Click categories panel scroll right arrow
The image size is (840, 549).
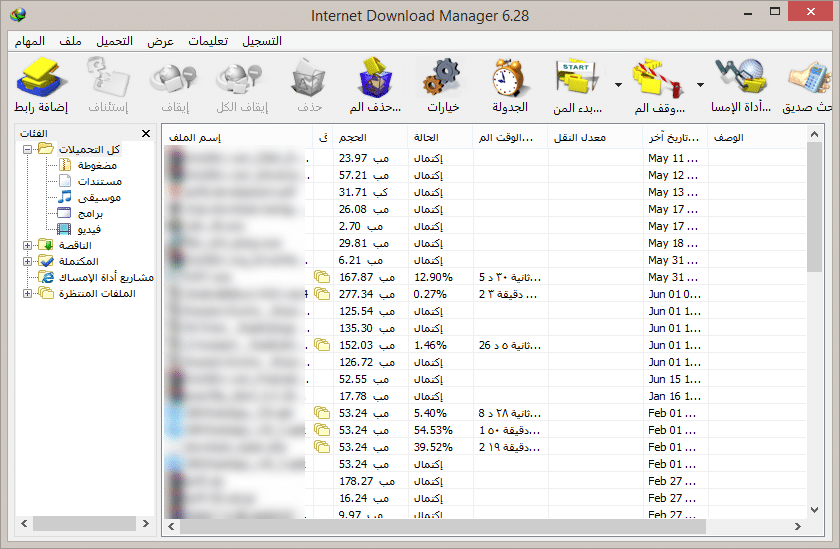pos(146,523)
